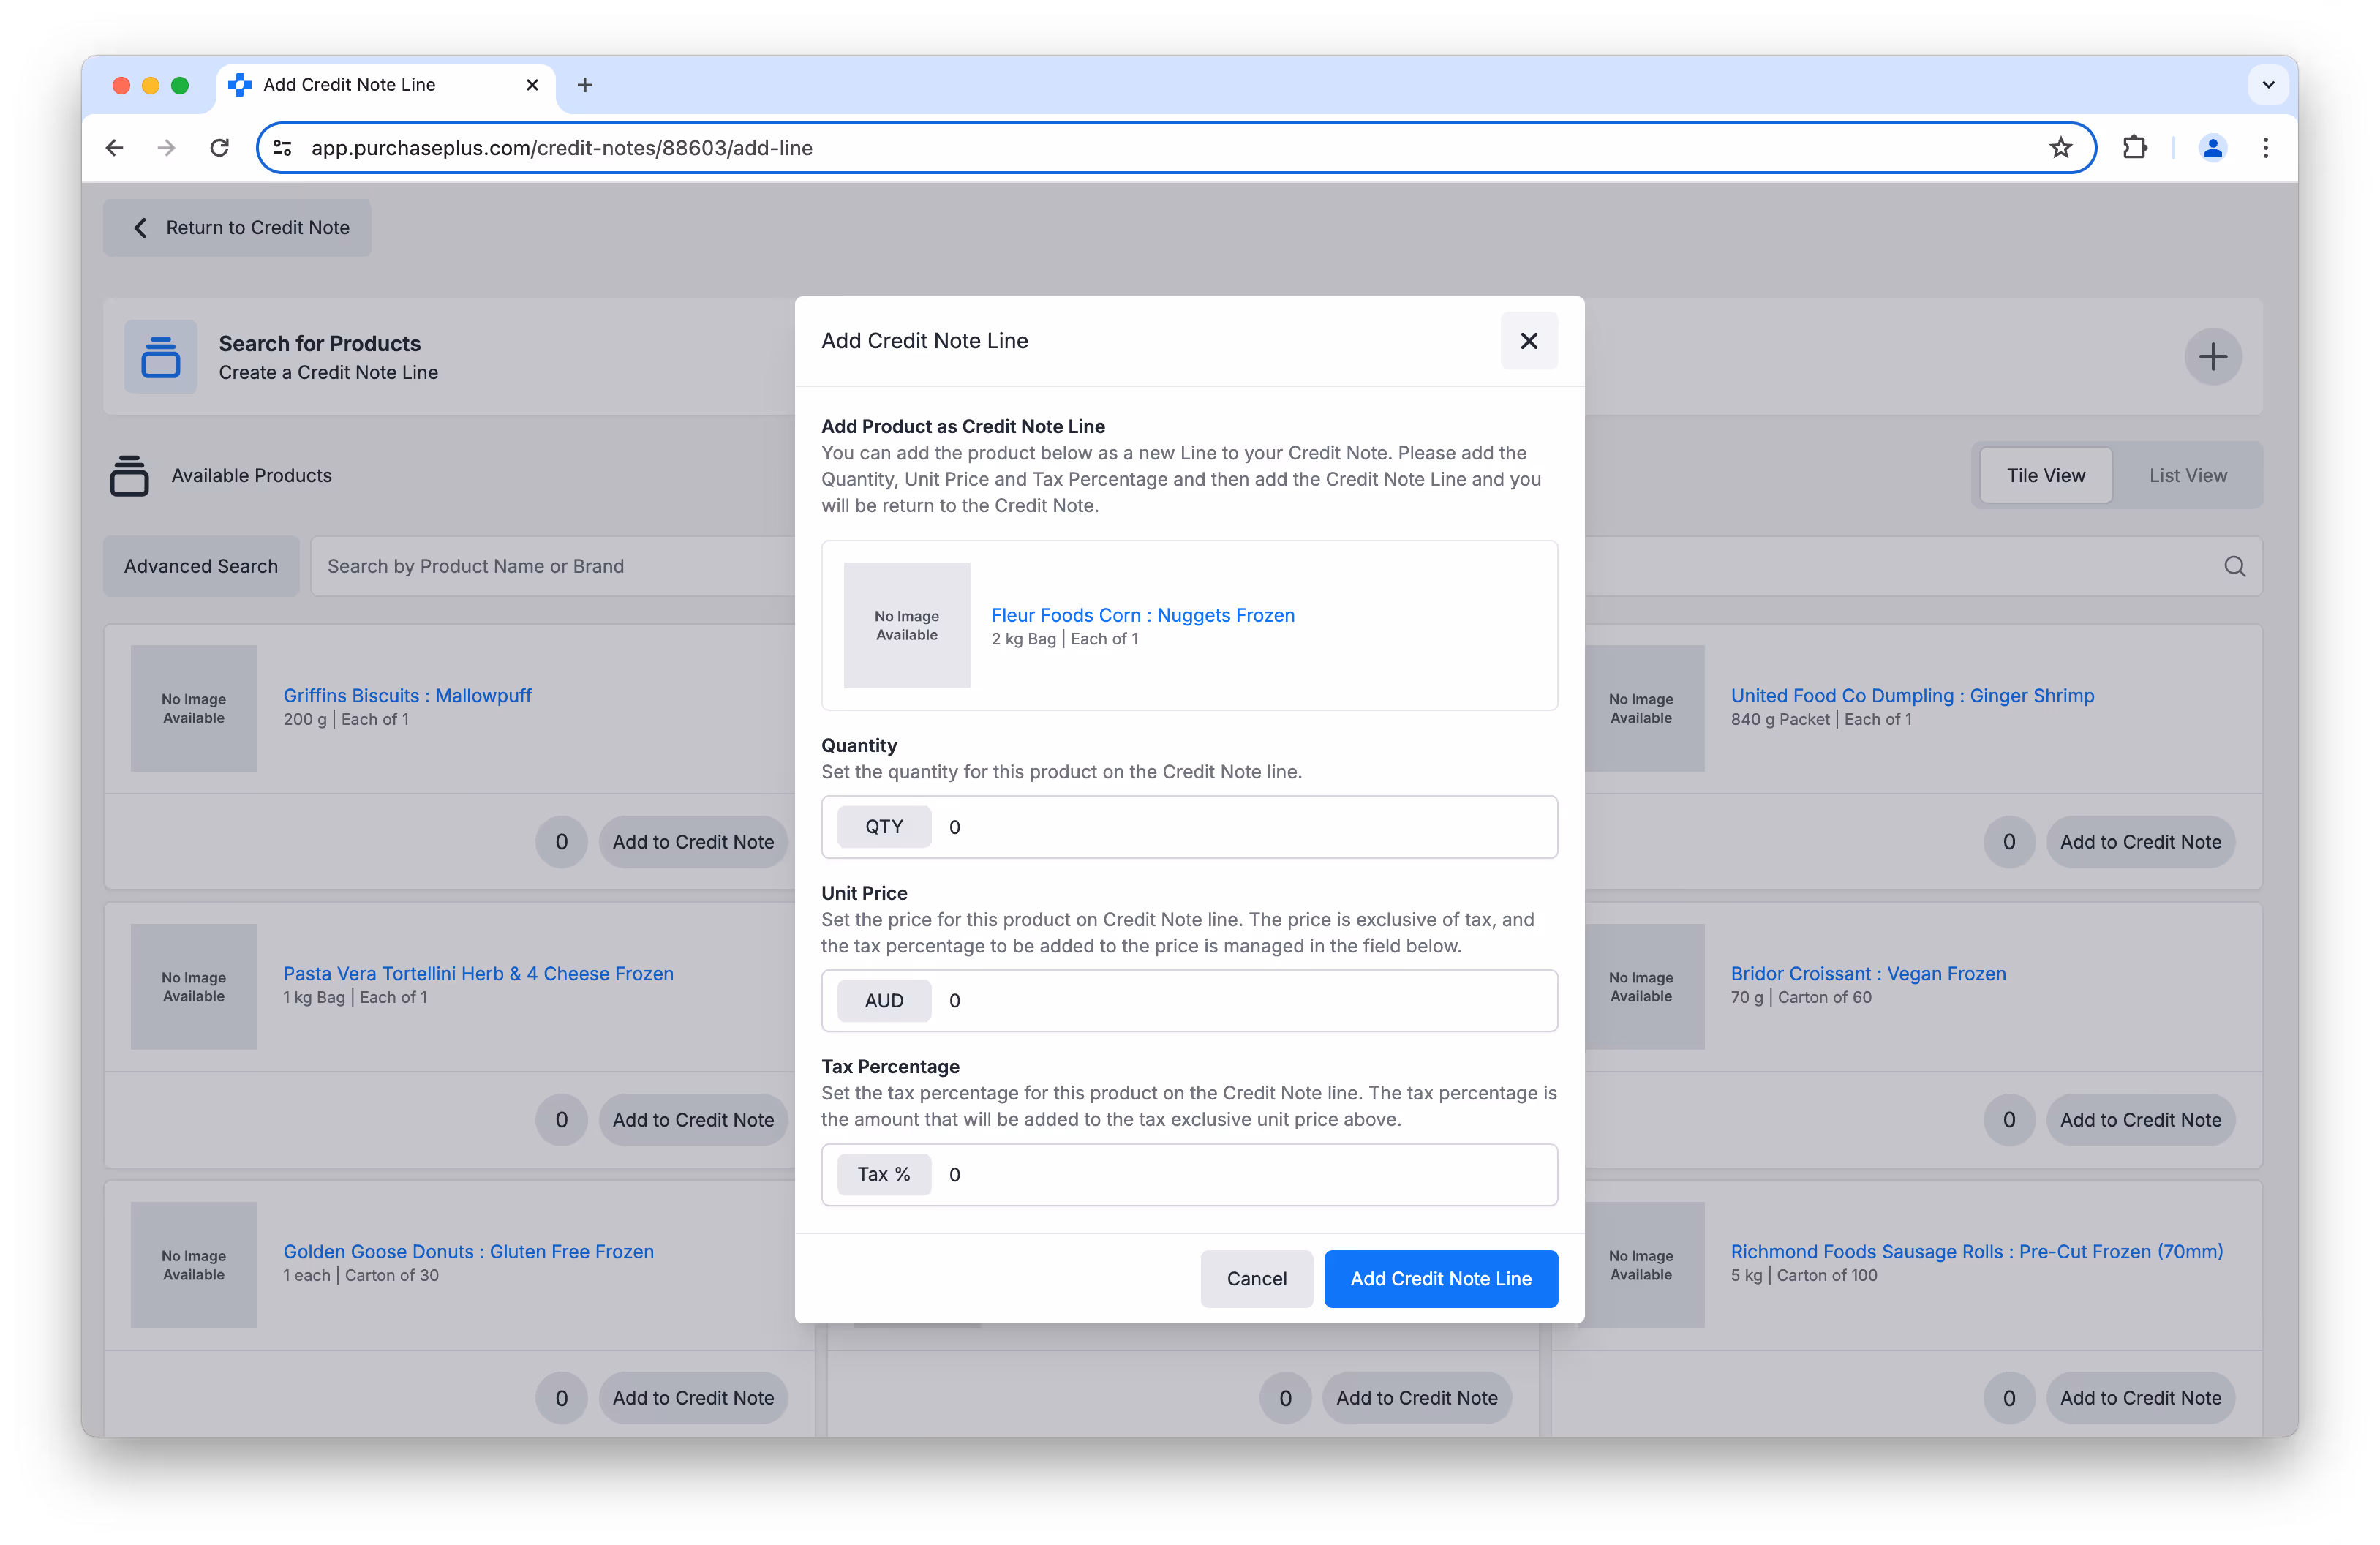Viewport: 2380px width, 1545px height.
Task: Return to Credit Note
Action: point(238,228)
